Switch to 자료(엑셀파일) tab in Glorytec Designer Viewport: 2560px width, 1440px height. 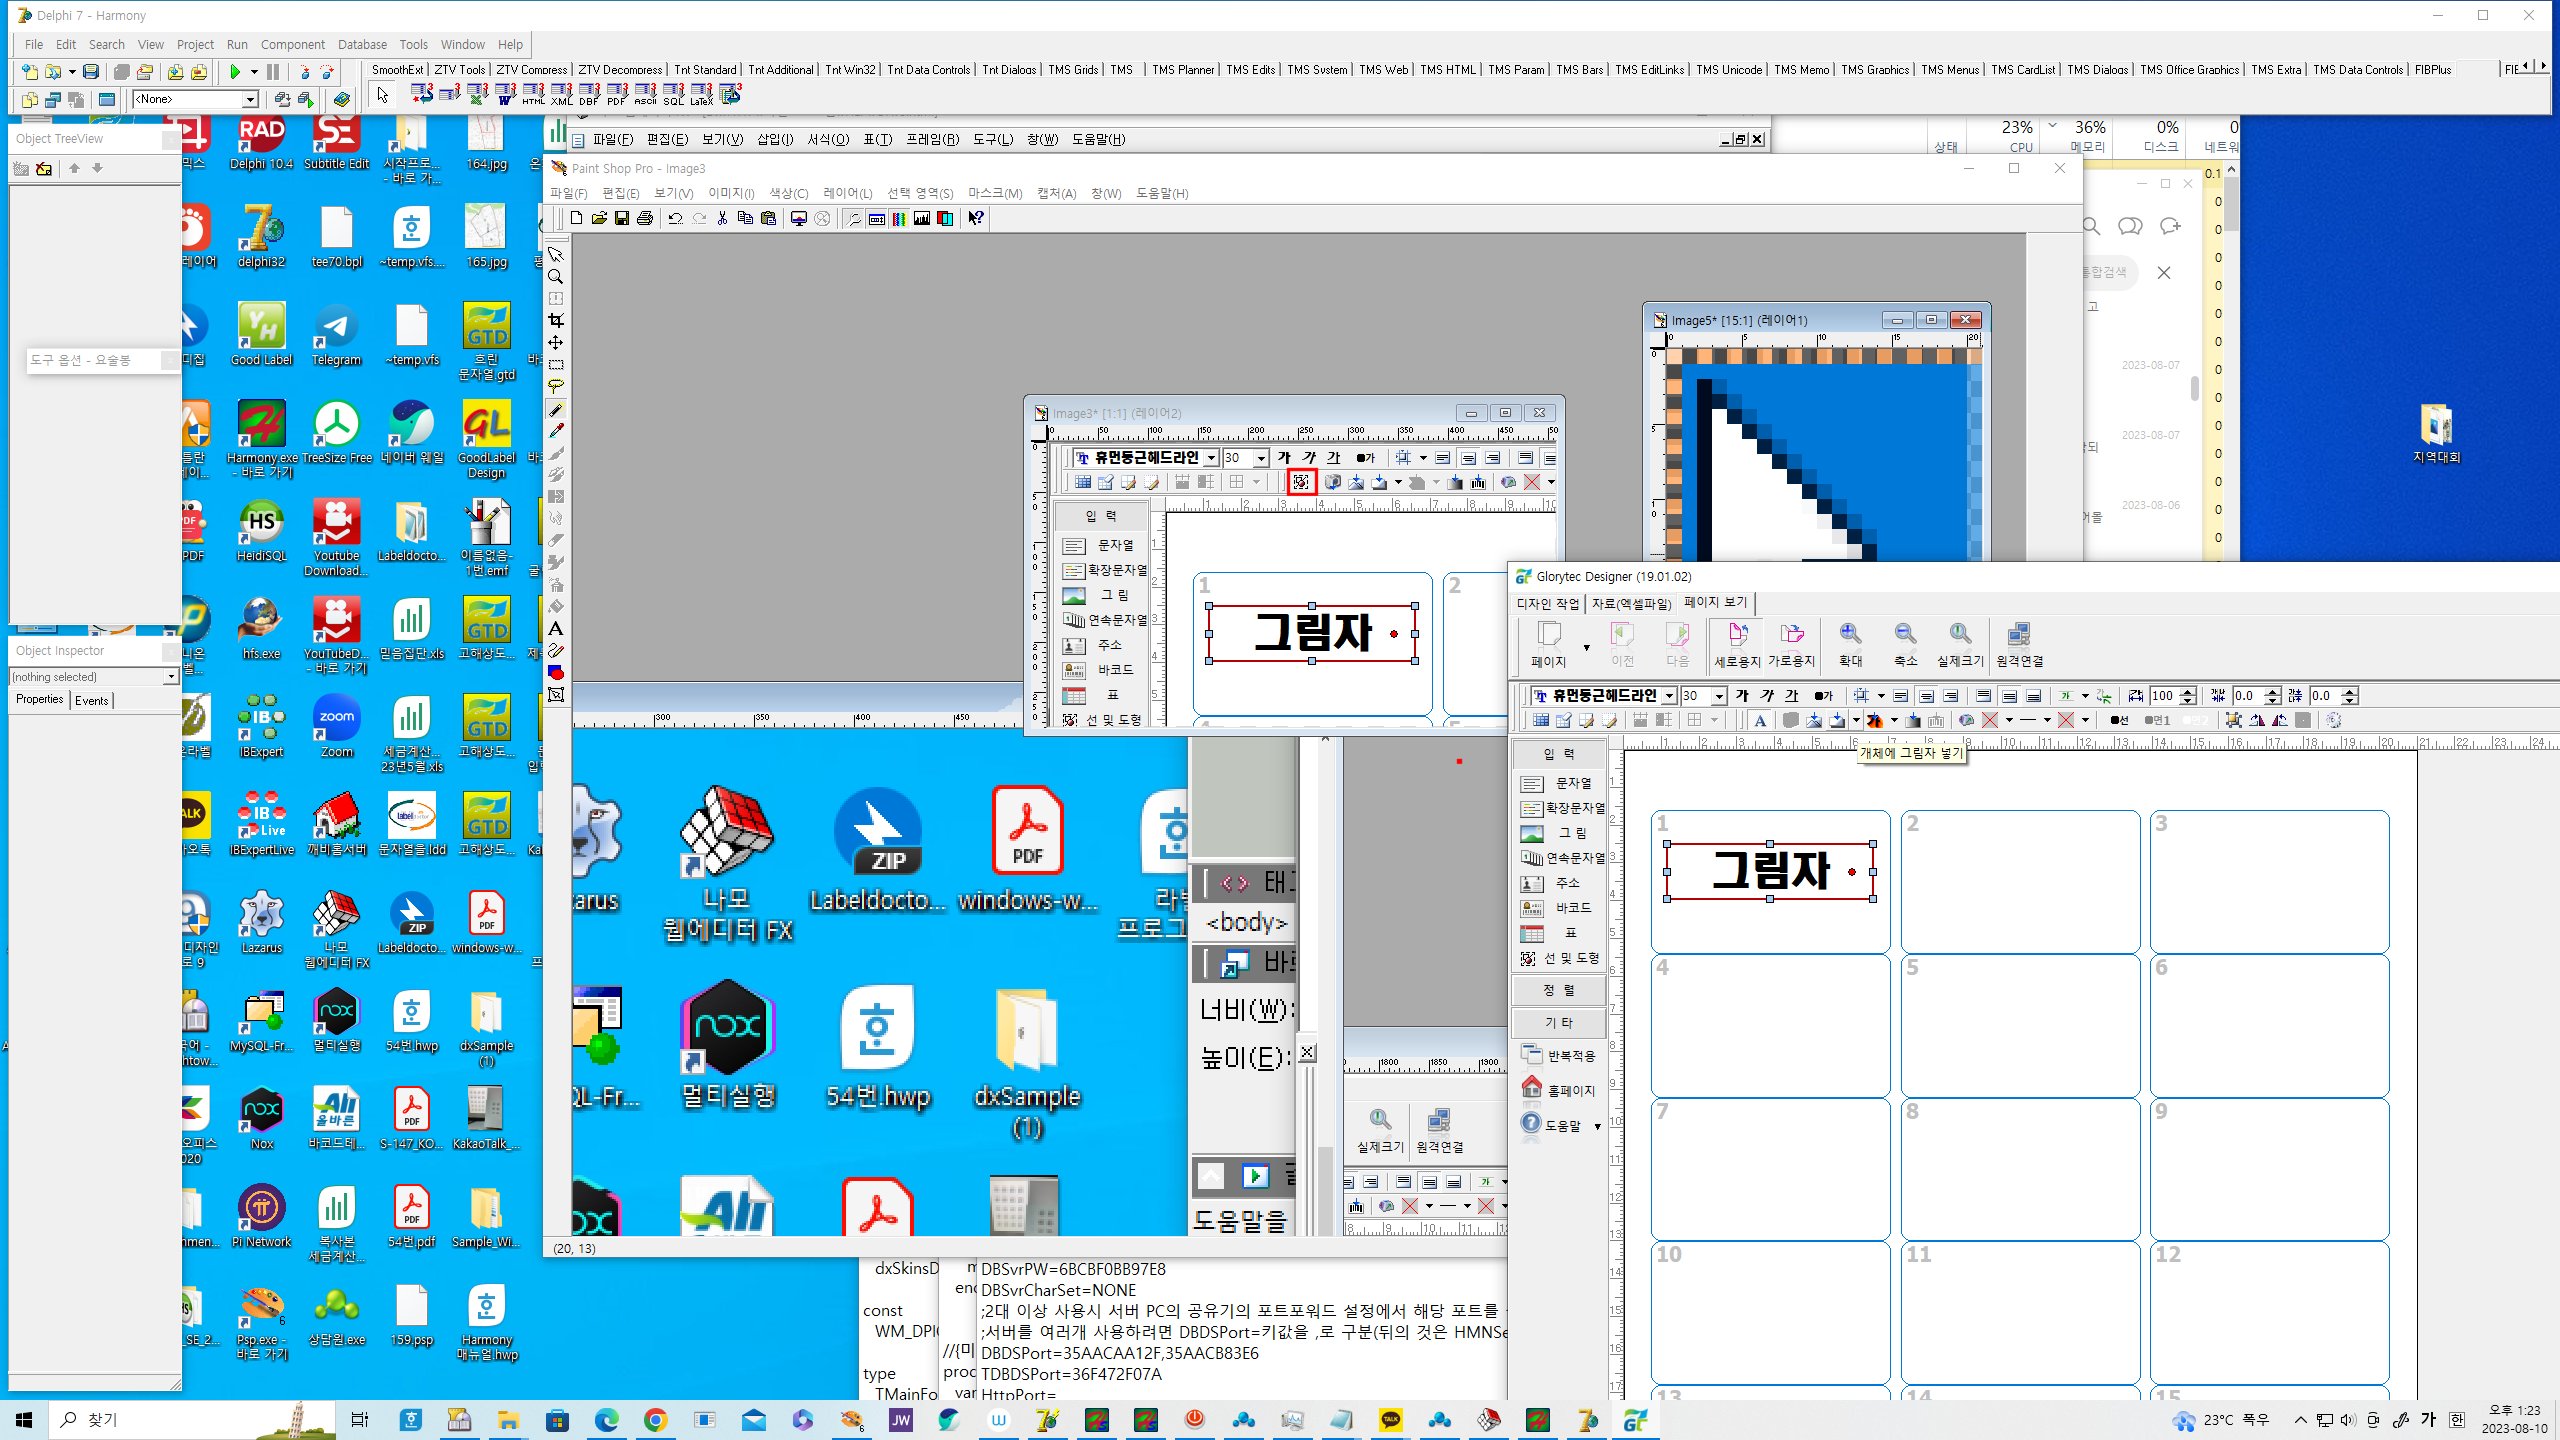[x=1631, y=603]
